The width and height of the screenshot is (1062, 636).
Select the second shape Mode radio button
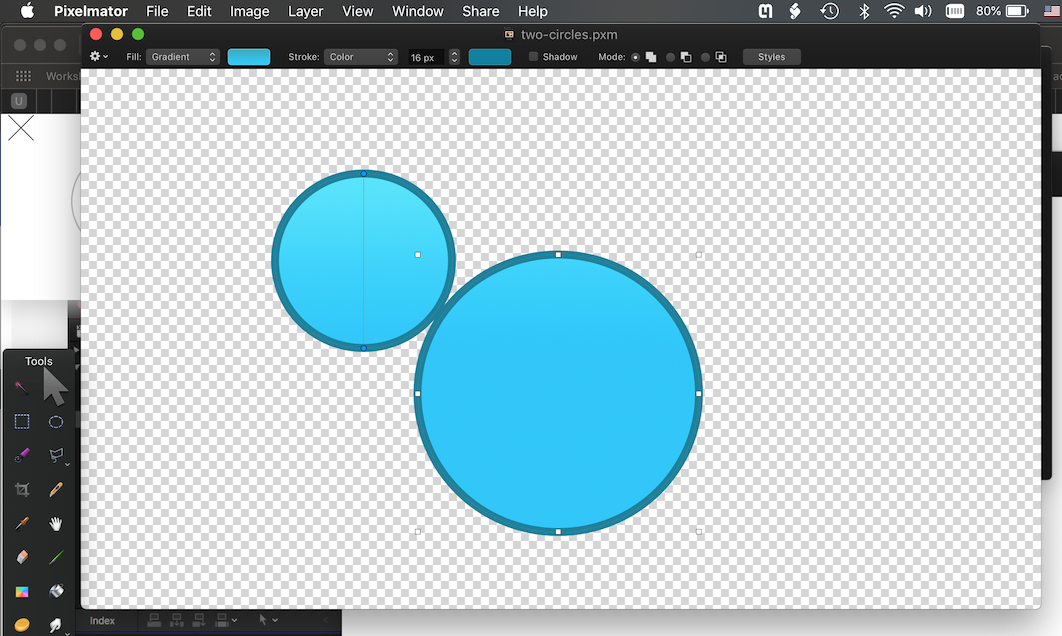670,57
